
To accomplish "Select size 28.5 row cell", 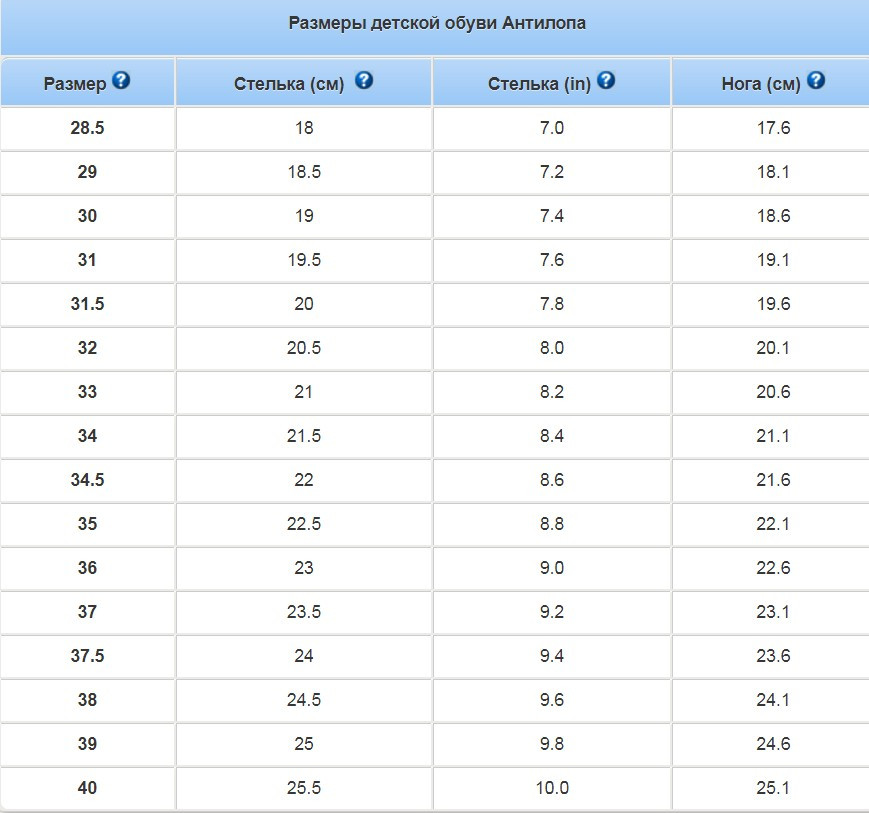I will (87, 128).
